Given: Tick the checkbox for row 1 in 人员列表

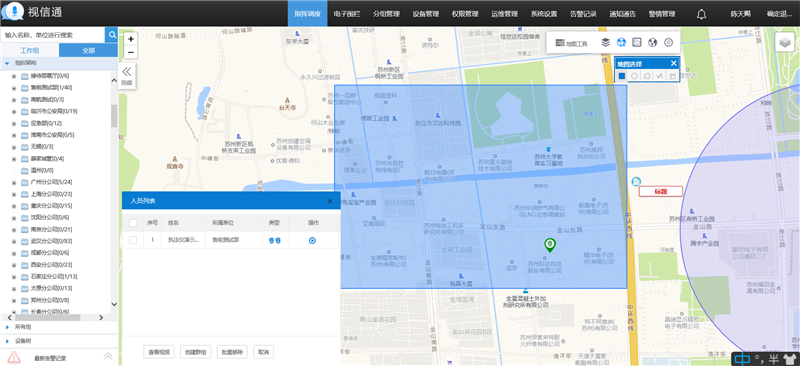Looking at the screenshot, I should tap(133, 240).
